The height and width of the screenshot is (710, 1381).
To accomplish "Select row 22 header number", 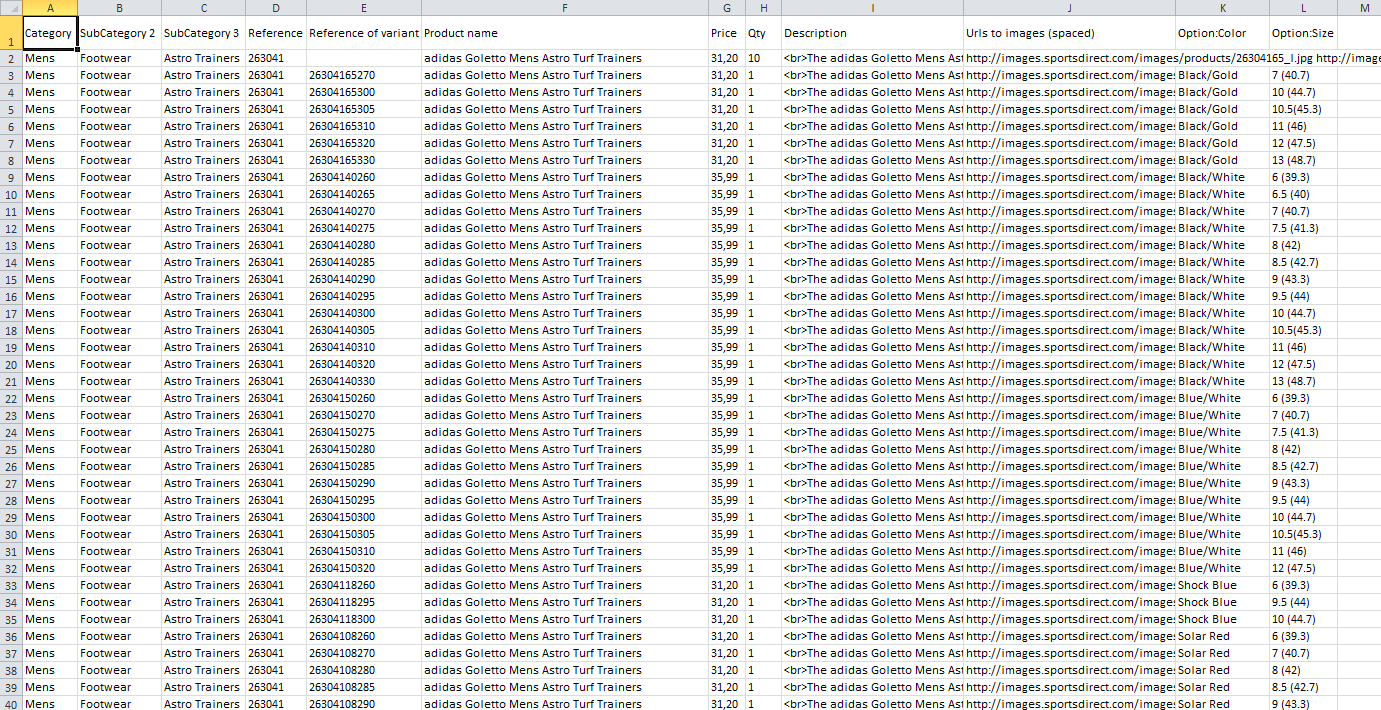I will coord(10,399).
